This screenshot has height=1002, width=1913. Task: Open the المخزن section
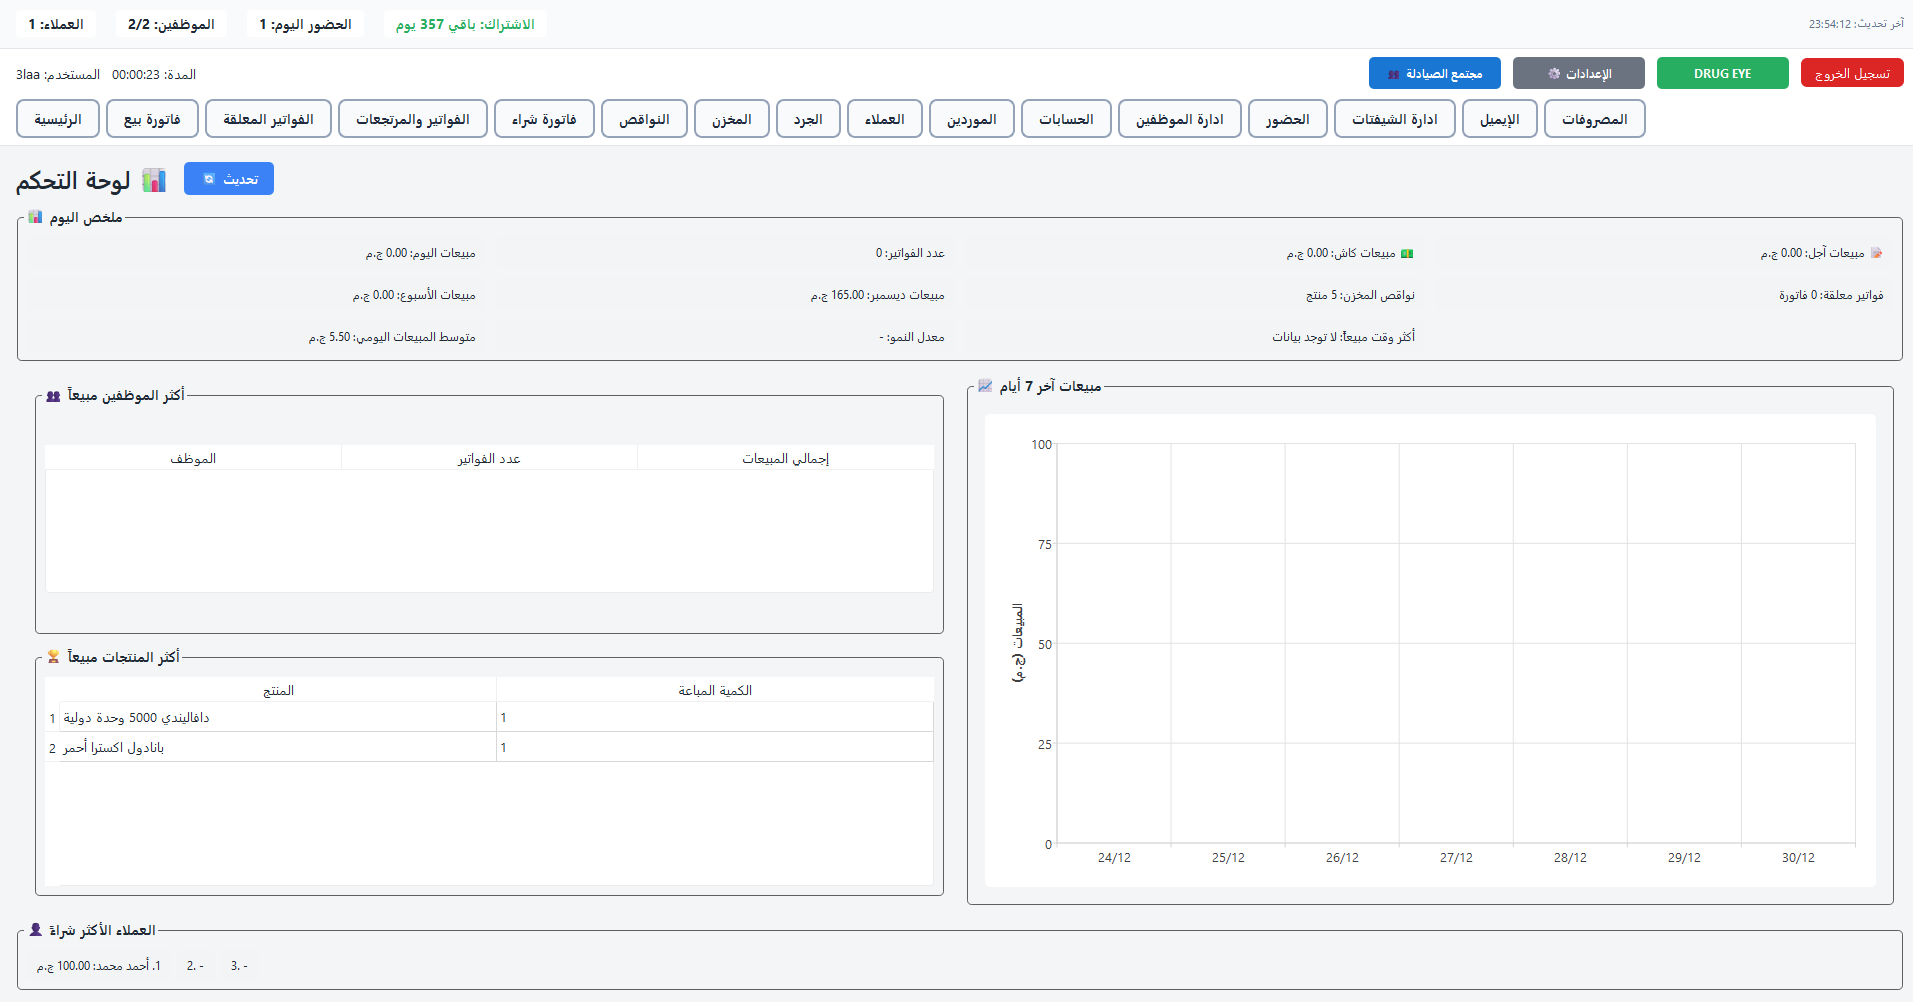coord(731,118)
